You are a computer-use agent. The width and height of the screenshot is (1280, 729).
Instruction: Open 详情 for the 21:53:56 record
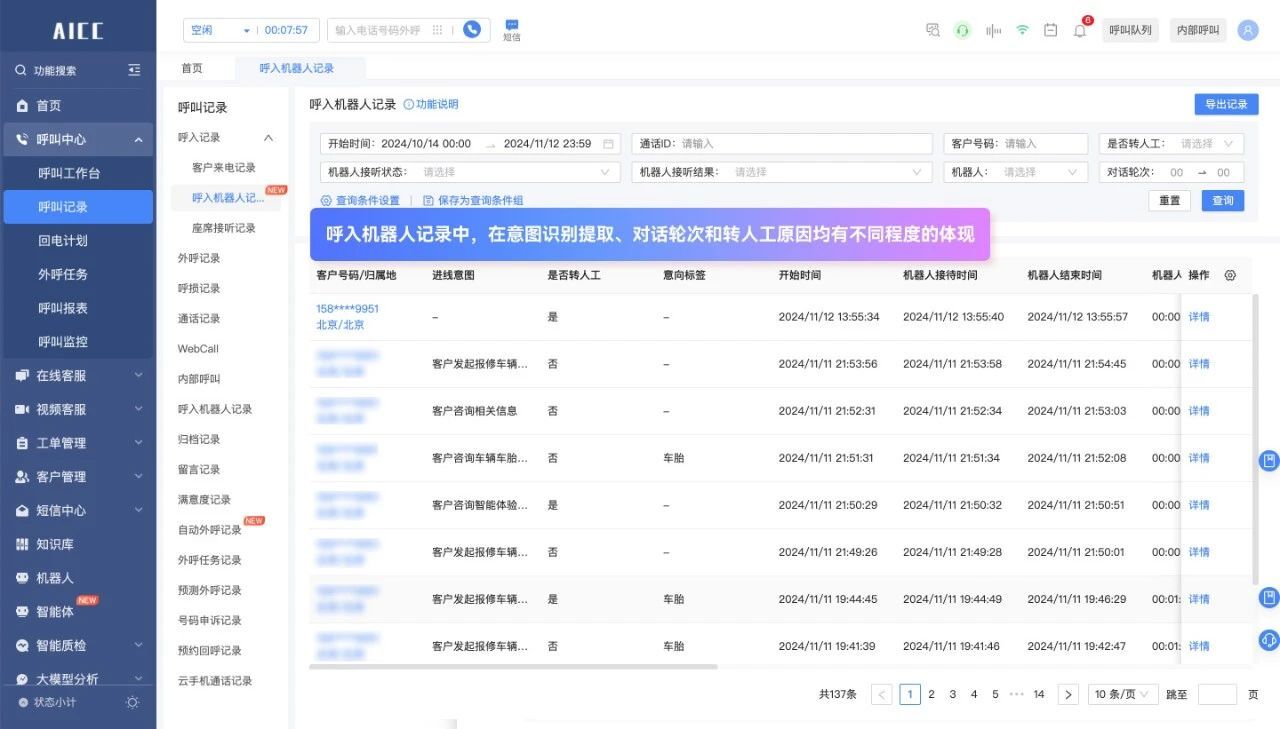point(1199,364)
